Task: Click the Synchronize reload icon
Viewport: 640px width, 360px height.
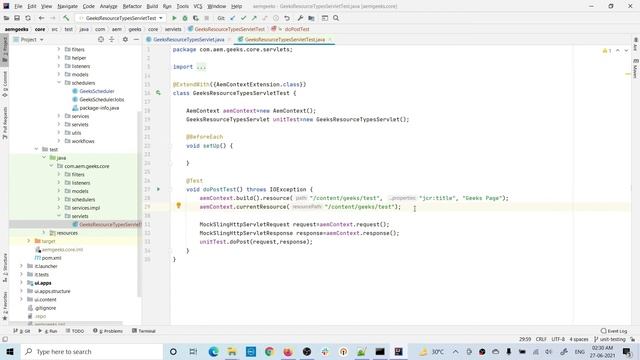Action: pyautogui.click(x=28, y=18)
